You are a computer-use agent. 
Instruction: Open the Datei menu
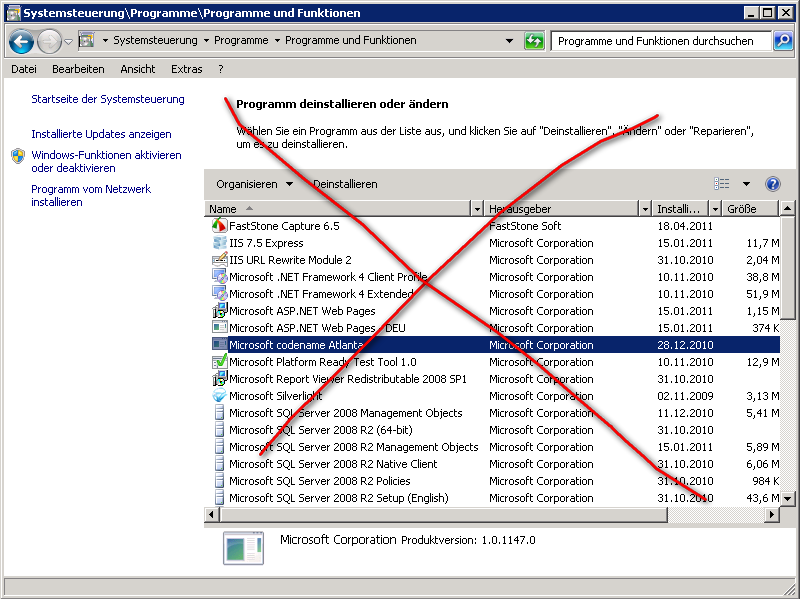coord(23,69)
